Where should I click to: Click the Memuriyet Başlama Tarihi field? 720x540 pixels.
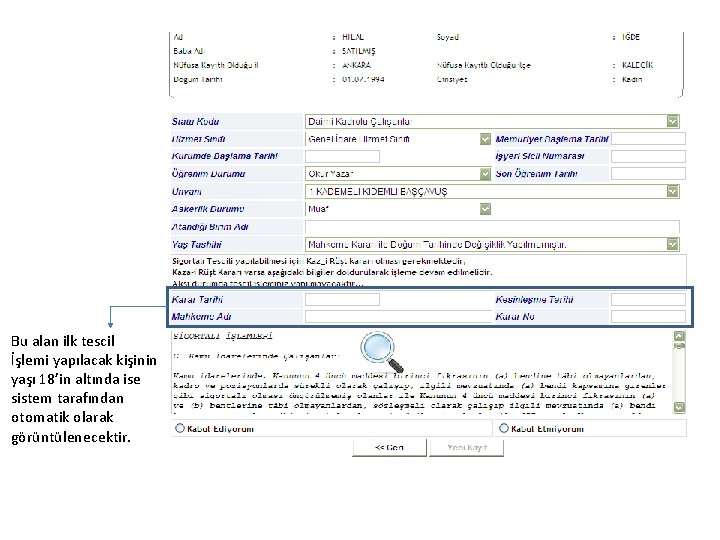(x=648, y=139)
